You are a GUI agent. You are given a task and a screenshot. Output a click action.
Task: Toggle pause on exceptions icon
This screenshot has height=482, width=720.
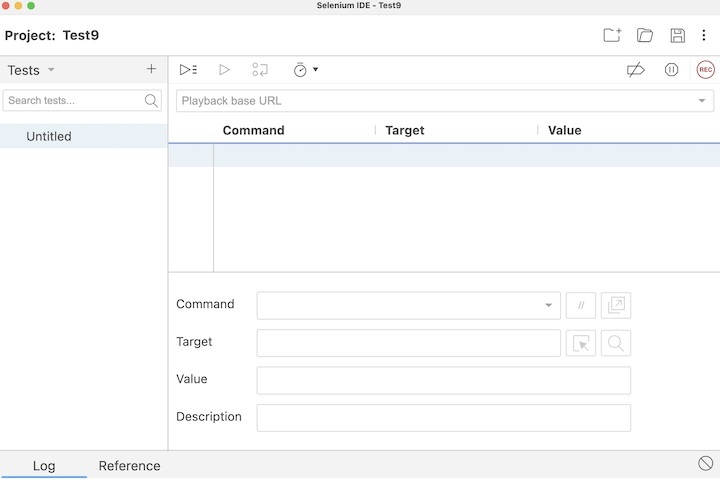[671, 70]
